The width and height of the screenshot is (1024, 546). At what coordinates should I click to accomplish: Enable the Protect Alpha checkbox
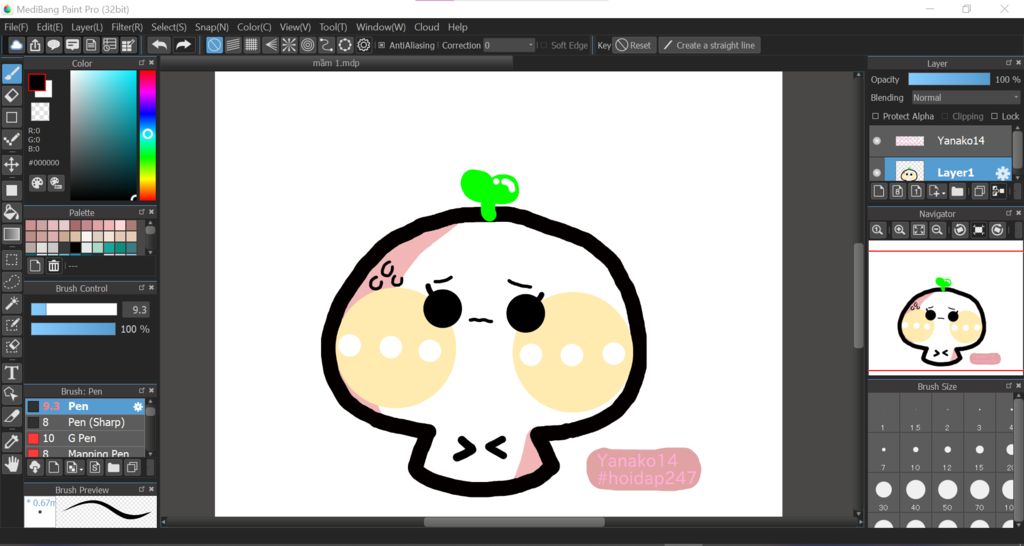click(x=876, y=116)
